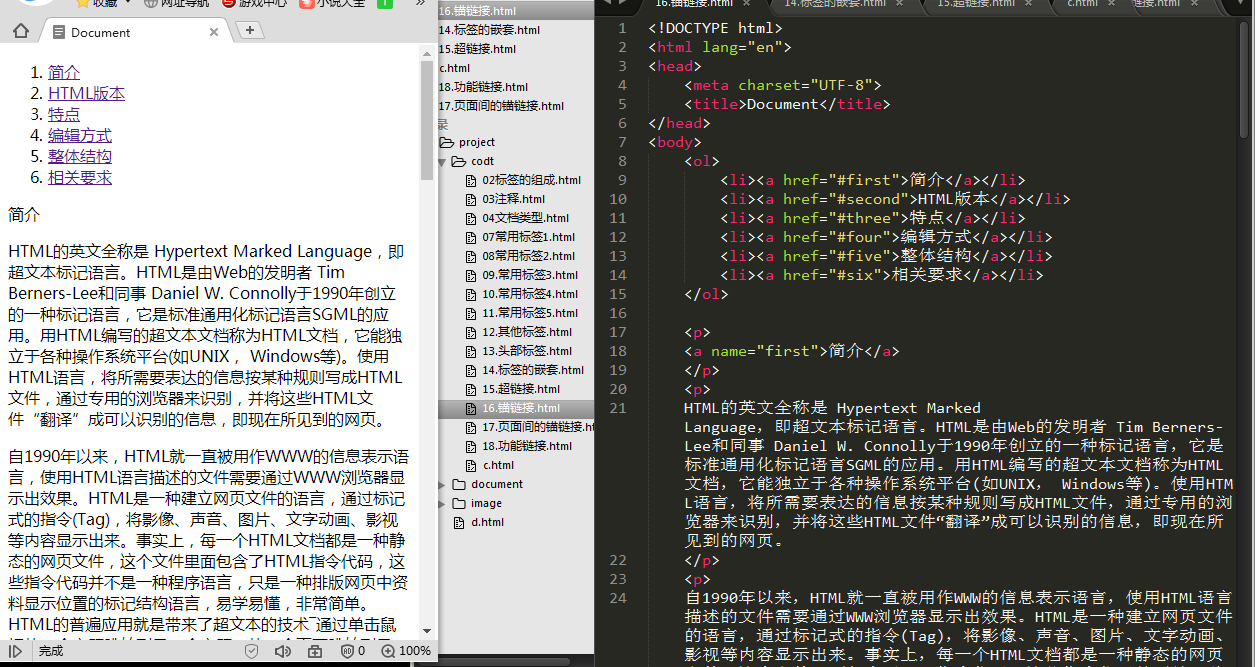Jump to the 特点 section link

64,114
